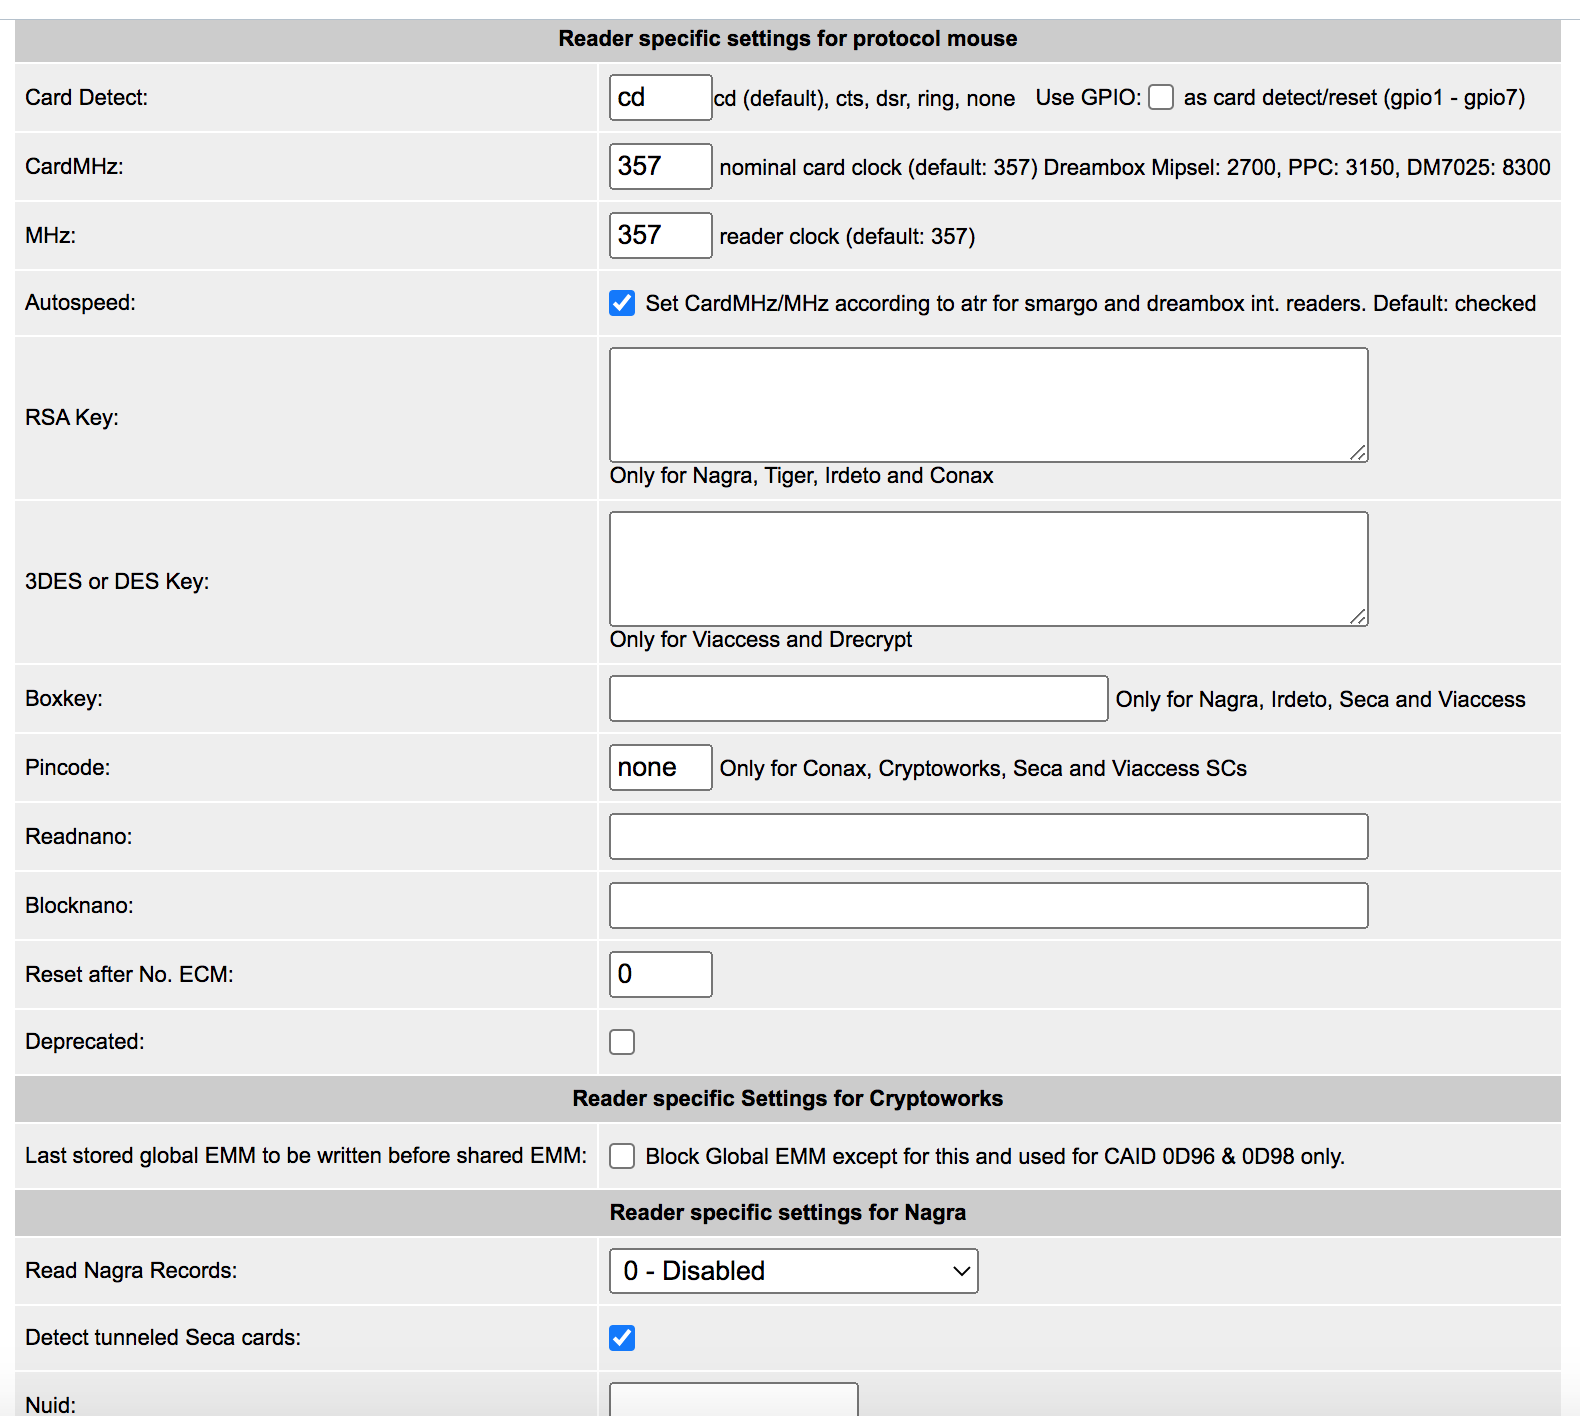Click the Readnano input field

pyautogui.click(x=988, y=836)
